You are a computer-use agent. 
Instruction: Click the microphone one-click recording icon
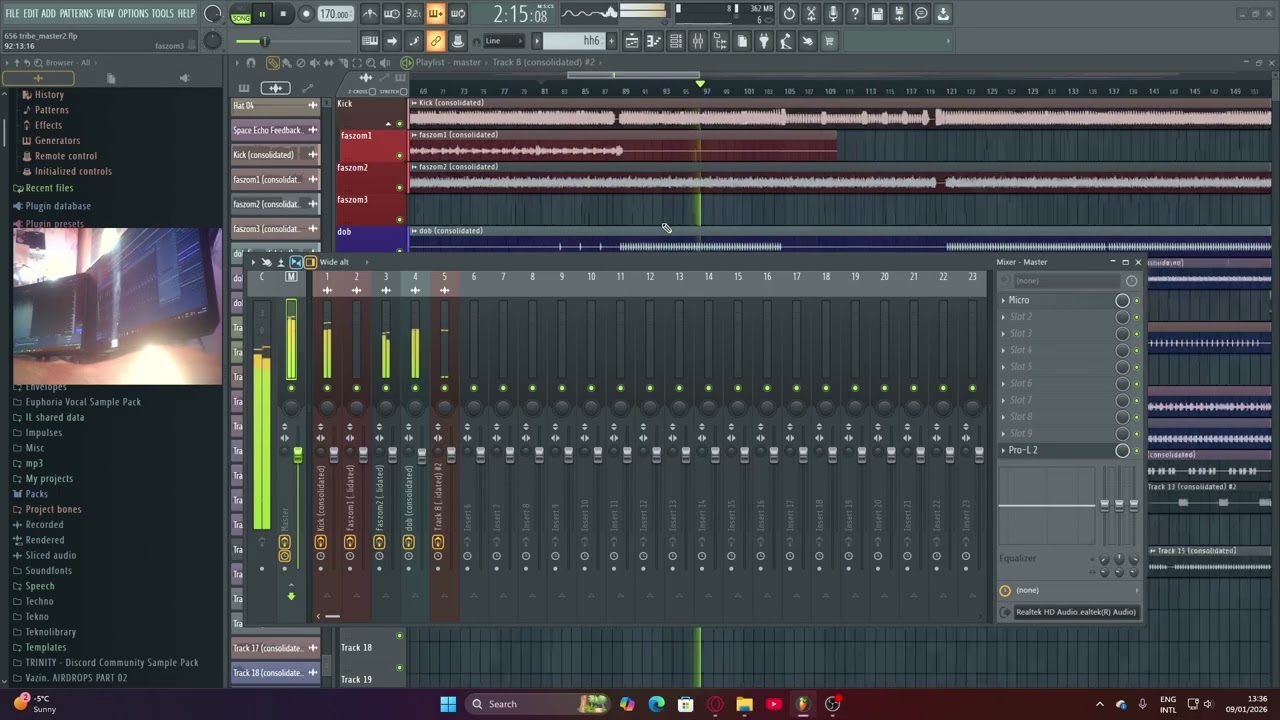tap(833, 14)
